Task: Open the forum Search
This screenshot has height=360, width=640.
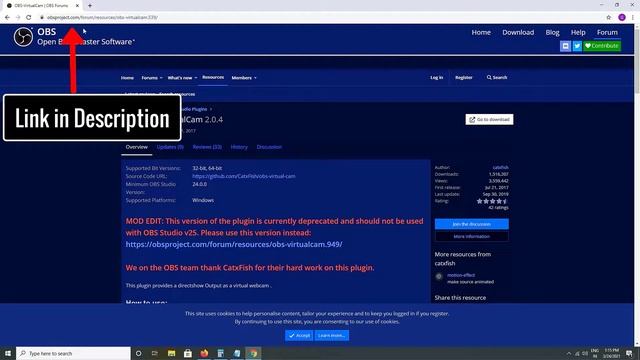Action: pyautogui.click(x=497, y=77)
